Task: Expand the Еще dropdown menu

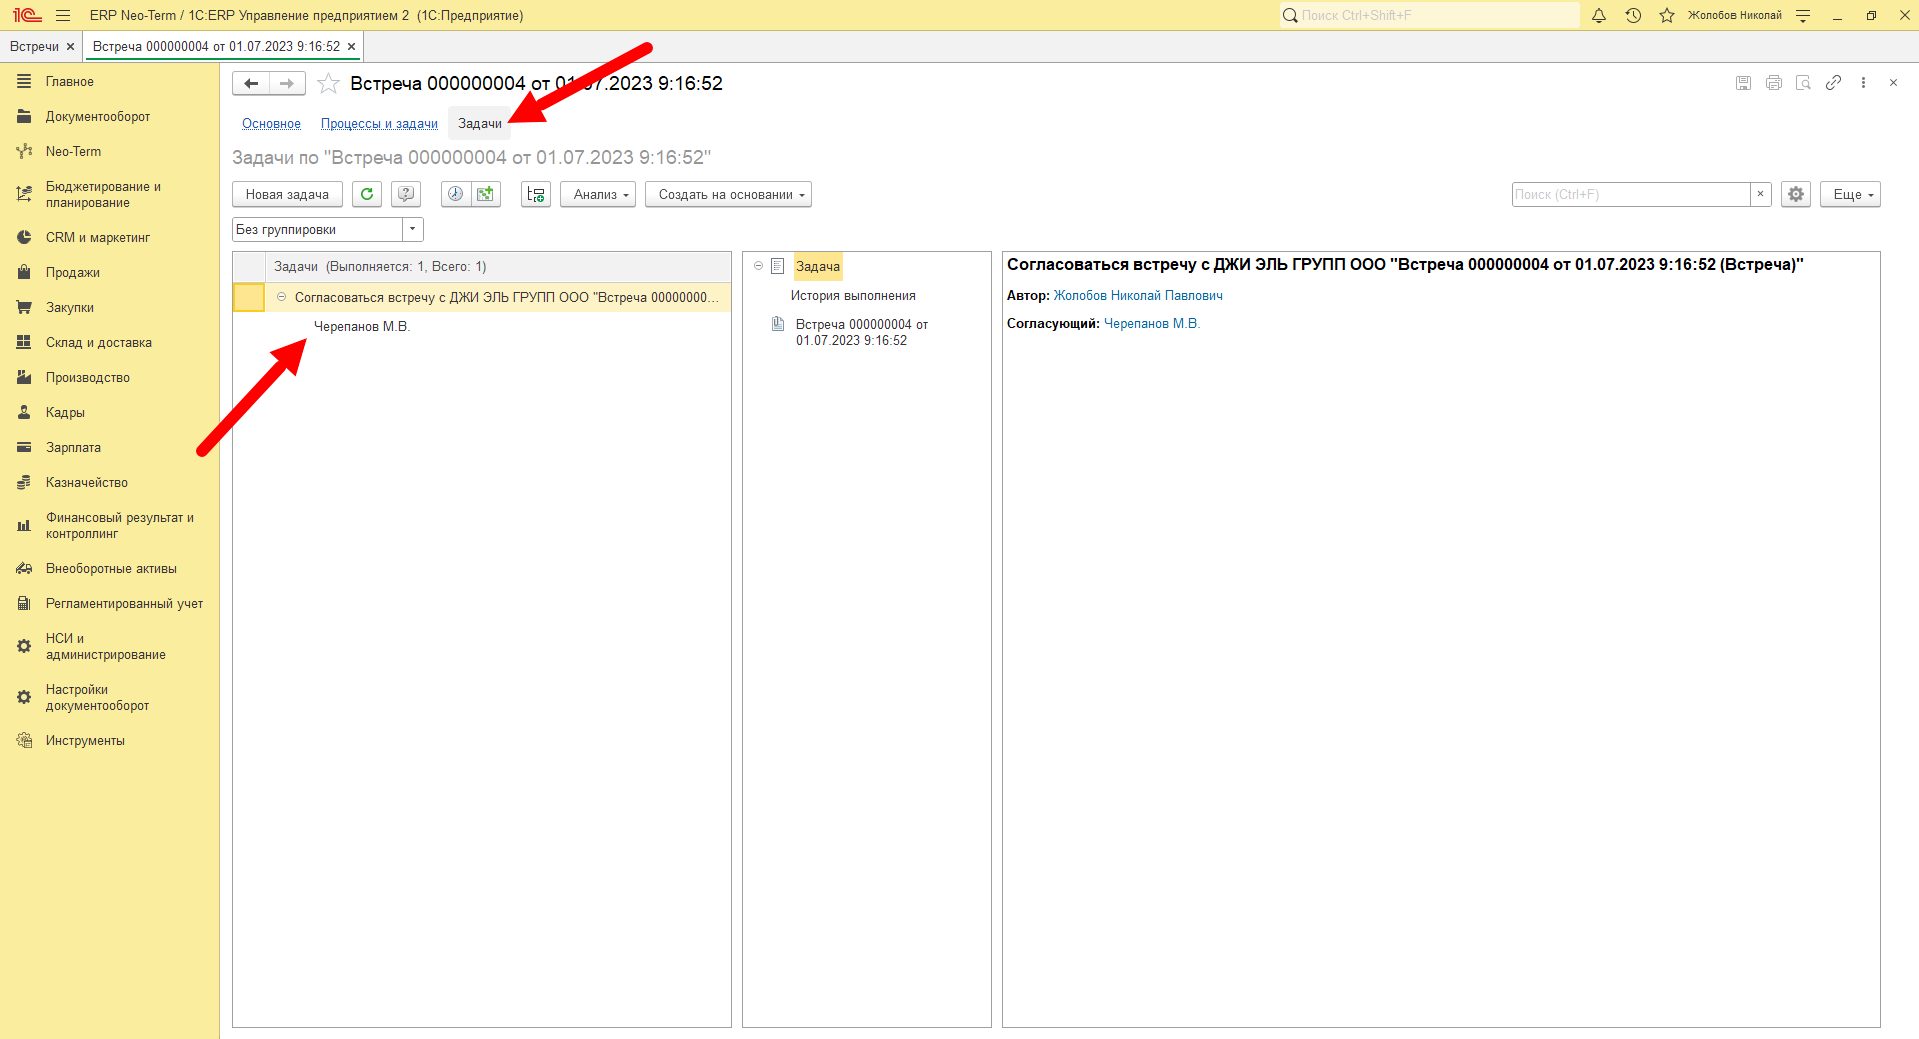Action: point(1850,194)
